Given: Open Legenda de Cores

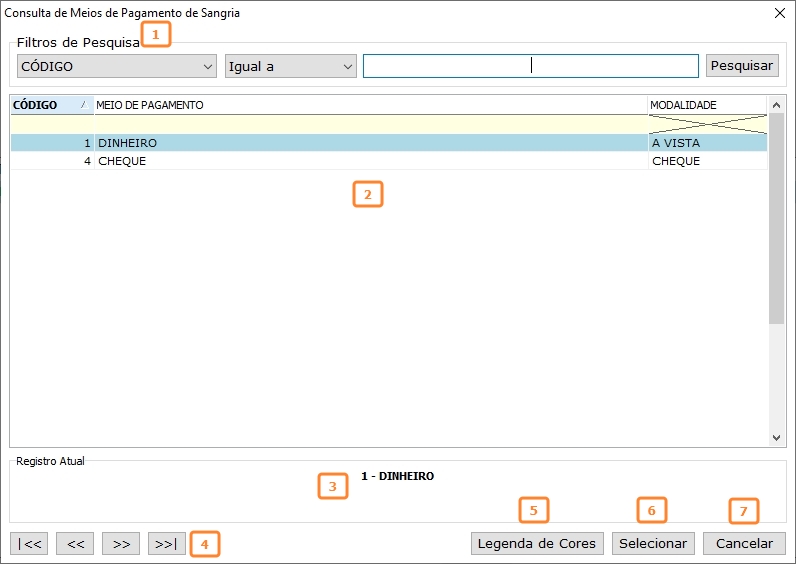Looking at the screenshot, I should click(x=537, y=544).
